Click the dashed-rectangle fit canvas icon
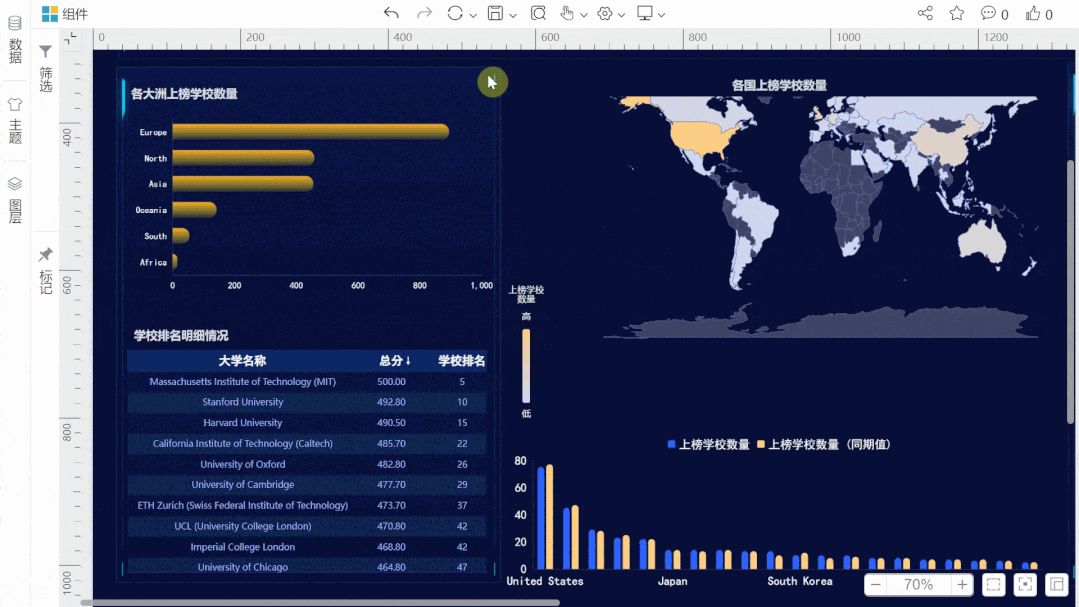Viewport: 1079px width, 607px height. pyautogui.click(x=994, y=585)
